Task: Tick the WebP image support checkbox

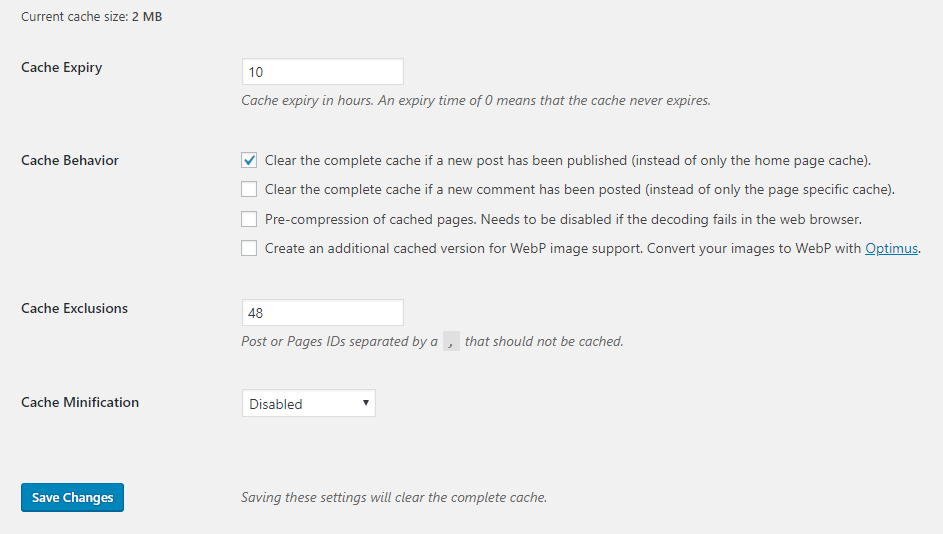Action: click(x=249, y=248)
